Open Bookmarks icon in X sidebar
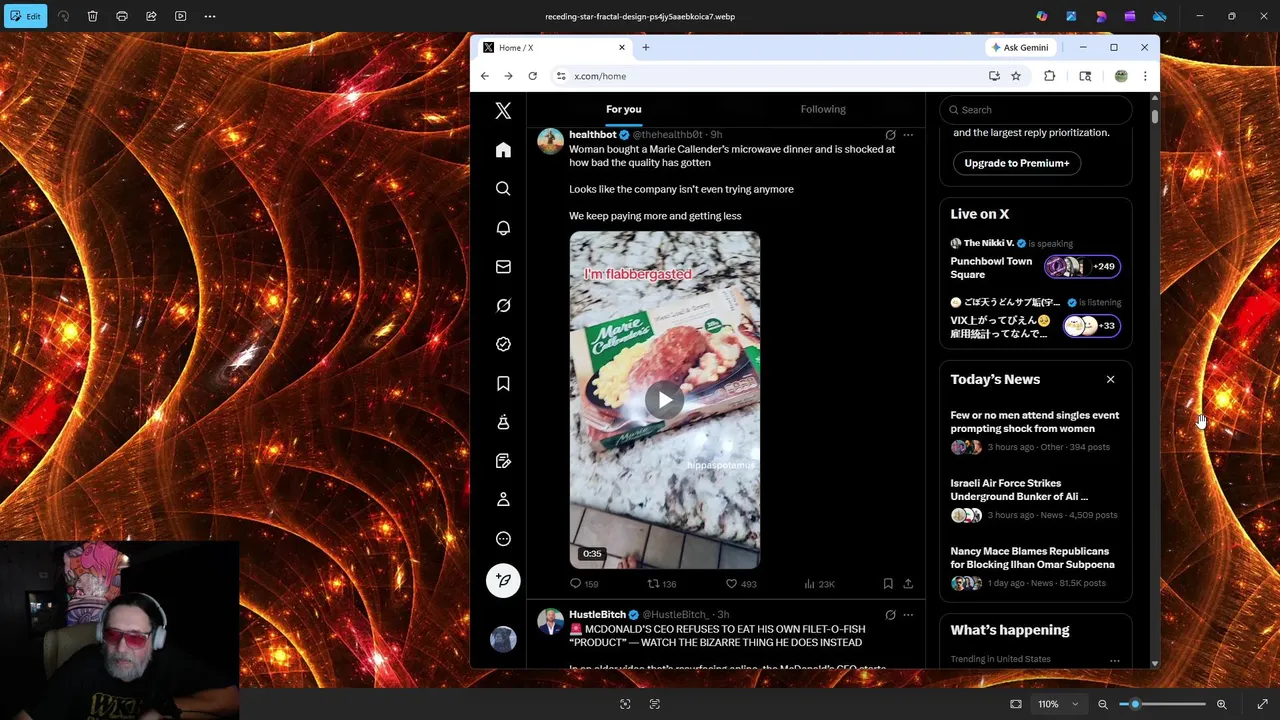This screenshot has height=720, width=1280. click(x=503, y=383)
